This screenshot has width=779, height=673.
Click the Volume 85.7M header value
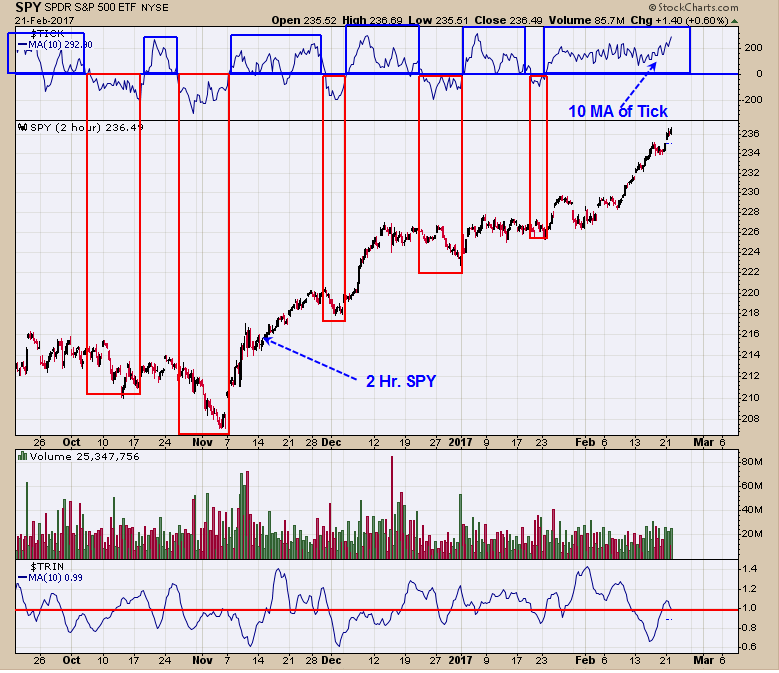coord(586,20)
